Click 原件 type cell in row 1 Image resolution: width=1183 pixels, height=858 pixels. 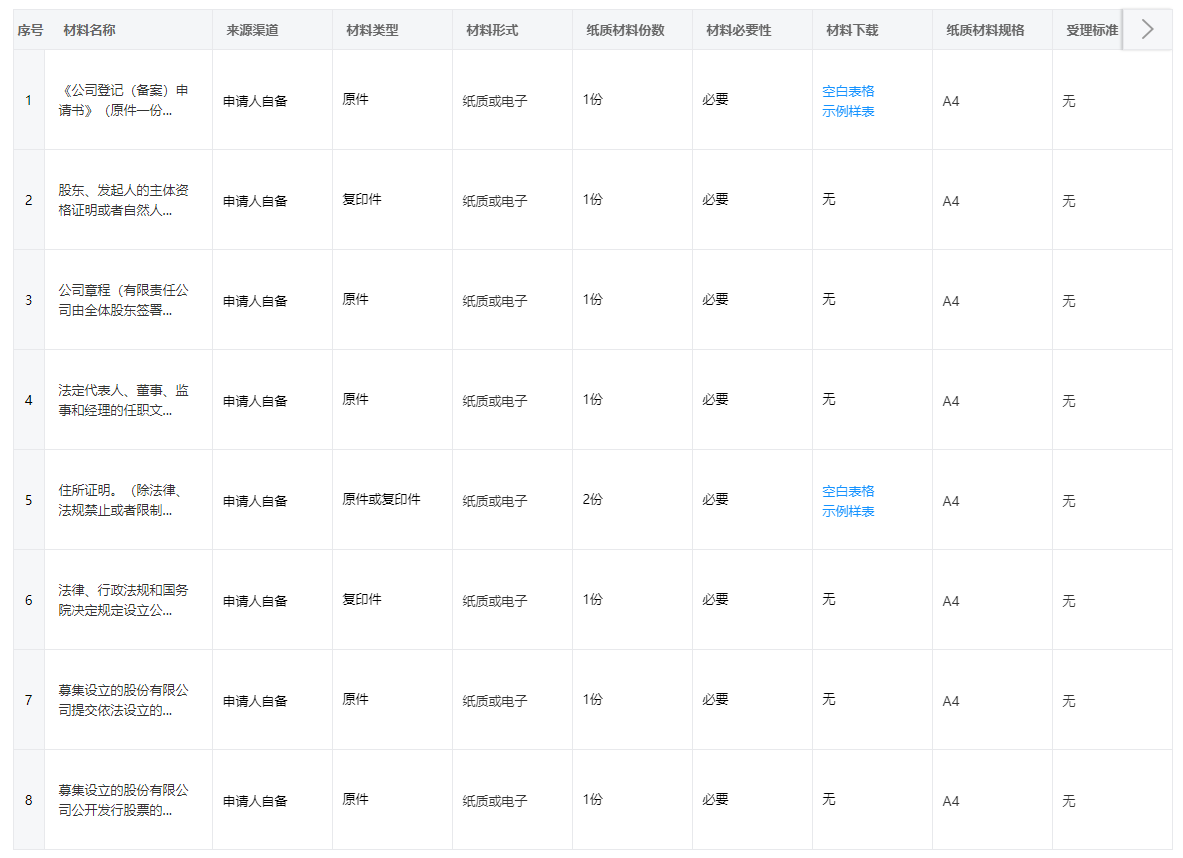tap(355, 100)
